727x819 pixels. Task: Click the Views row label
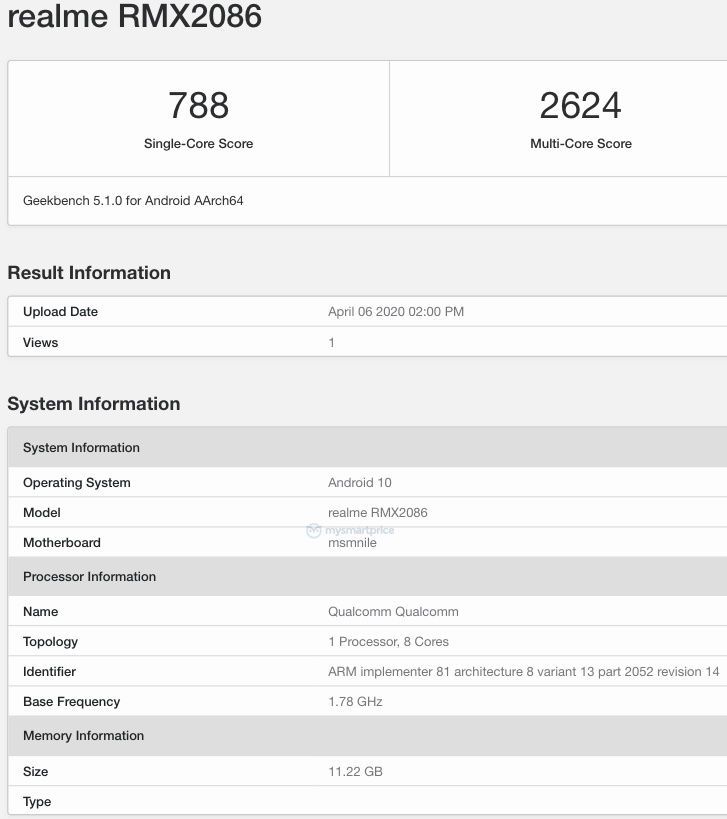pyautogui.click(x=41, y=343)
